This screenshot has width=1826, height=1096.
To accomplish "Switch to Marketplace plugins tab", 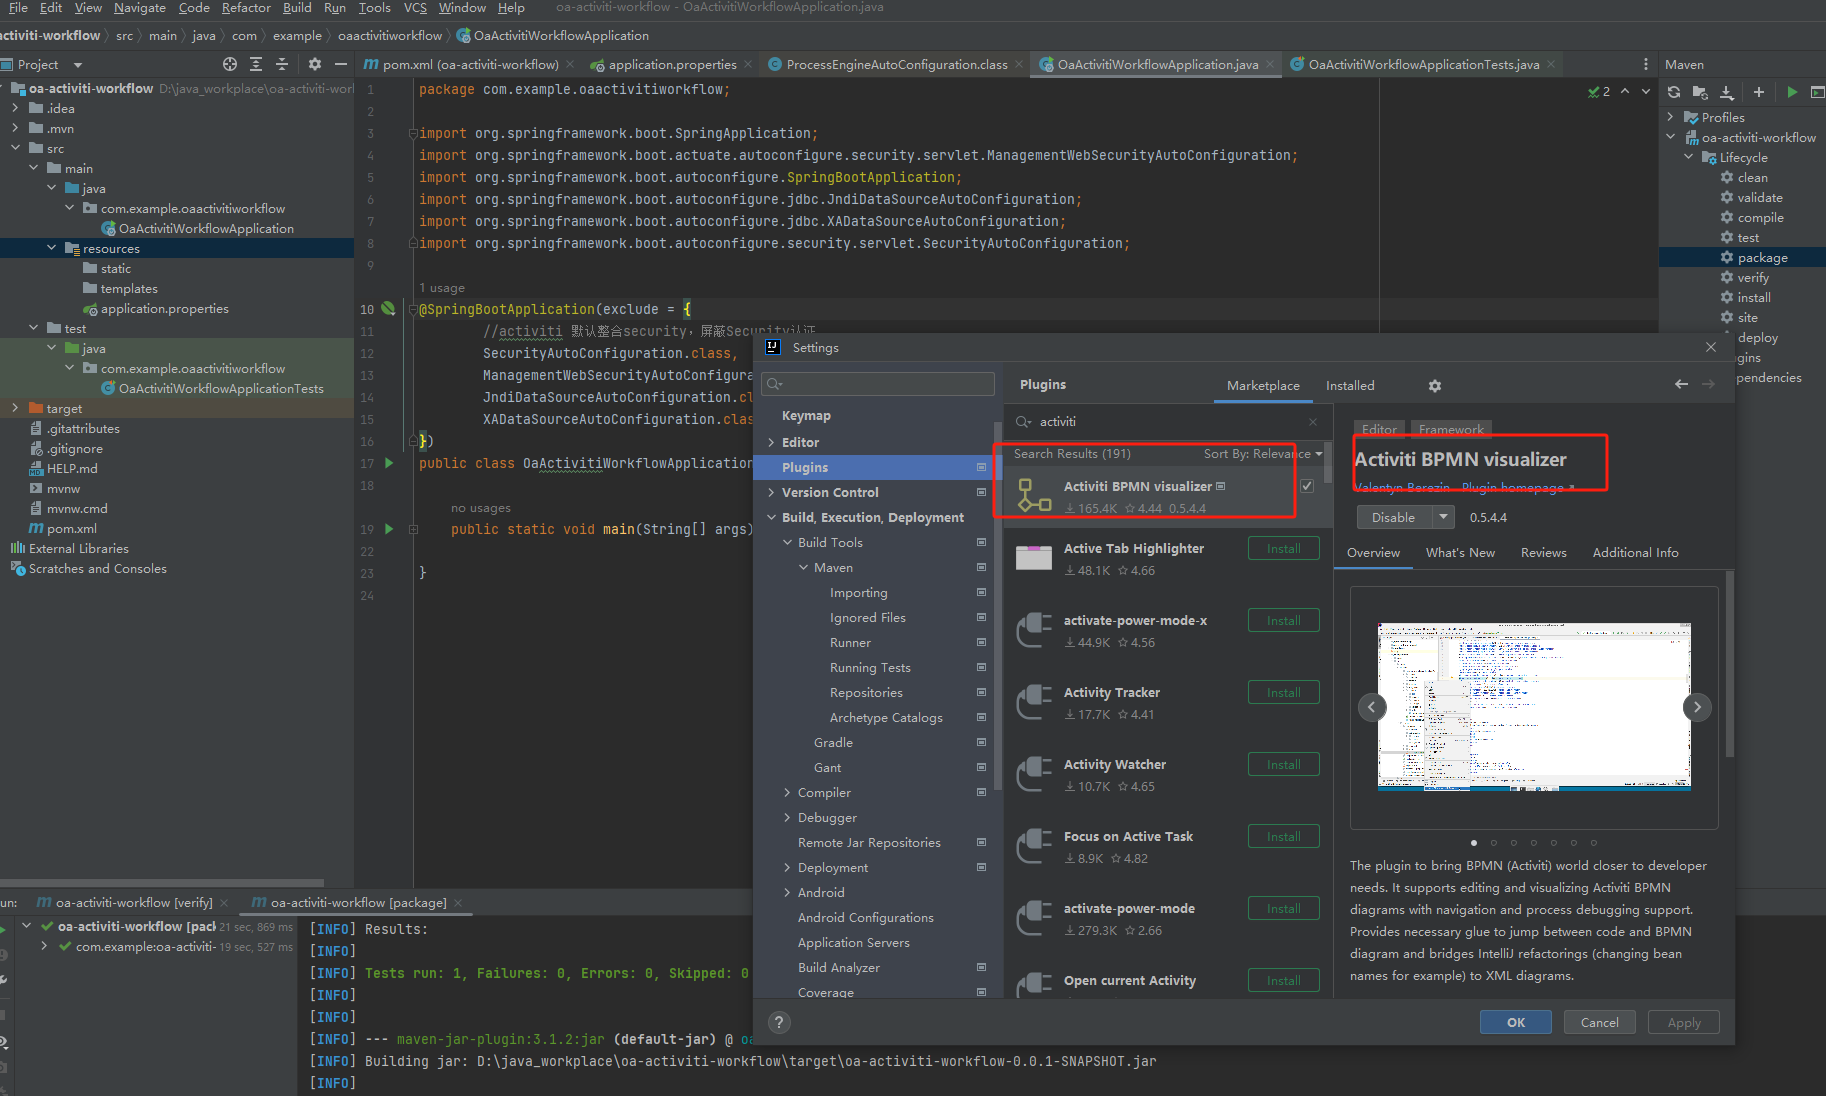I will click(1263, 386).
